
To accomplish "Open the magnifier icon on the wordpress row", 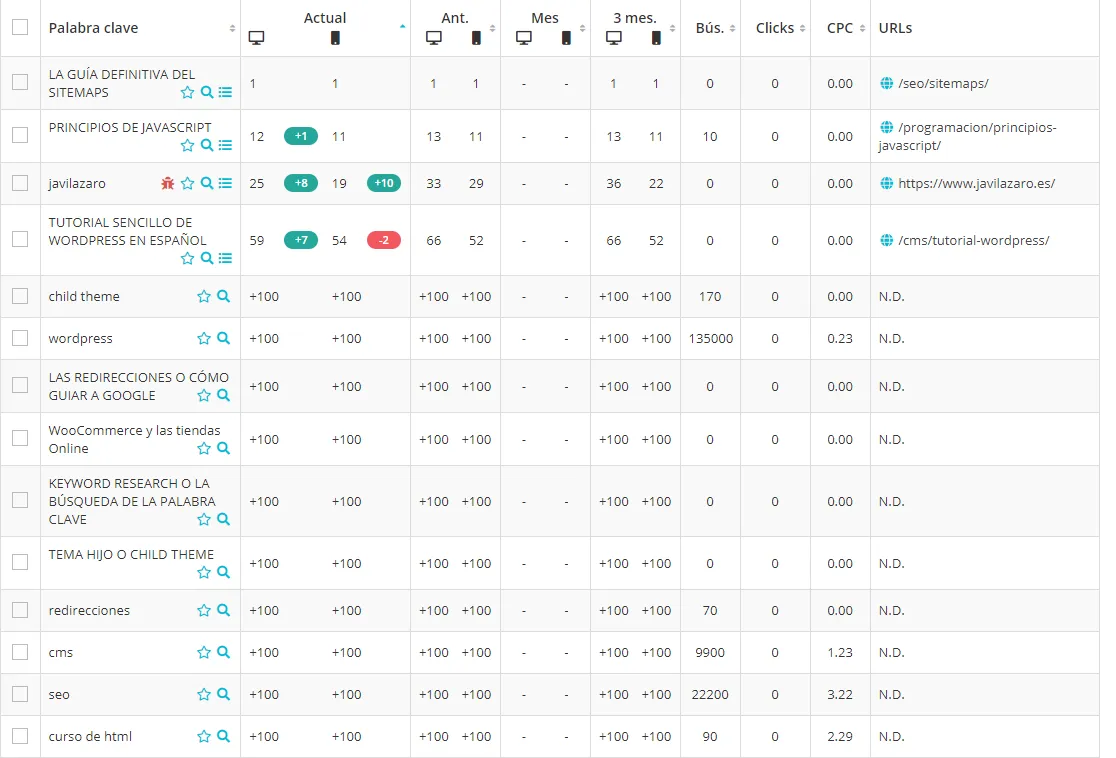I will 222,338.
